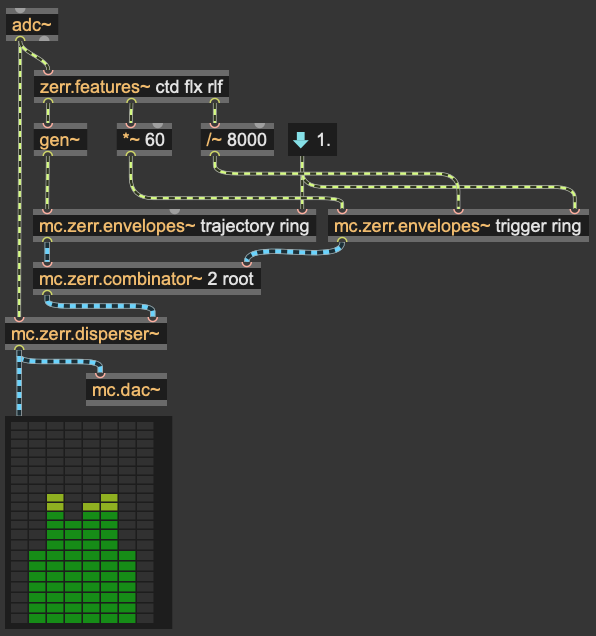The image size is (596, 636).
Task: Click the blue patch cord from combinator to disperser
Action: point(99,306)
